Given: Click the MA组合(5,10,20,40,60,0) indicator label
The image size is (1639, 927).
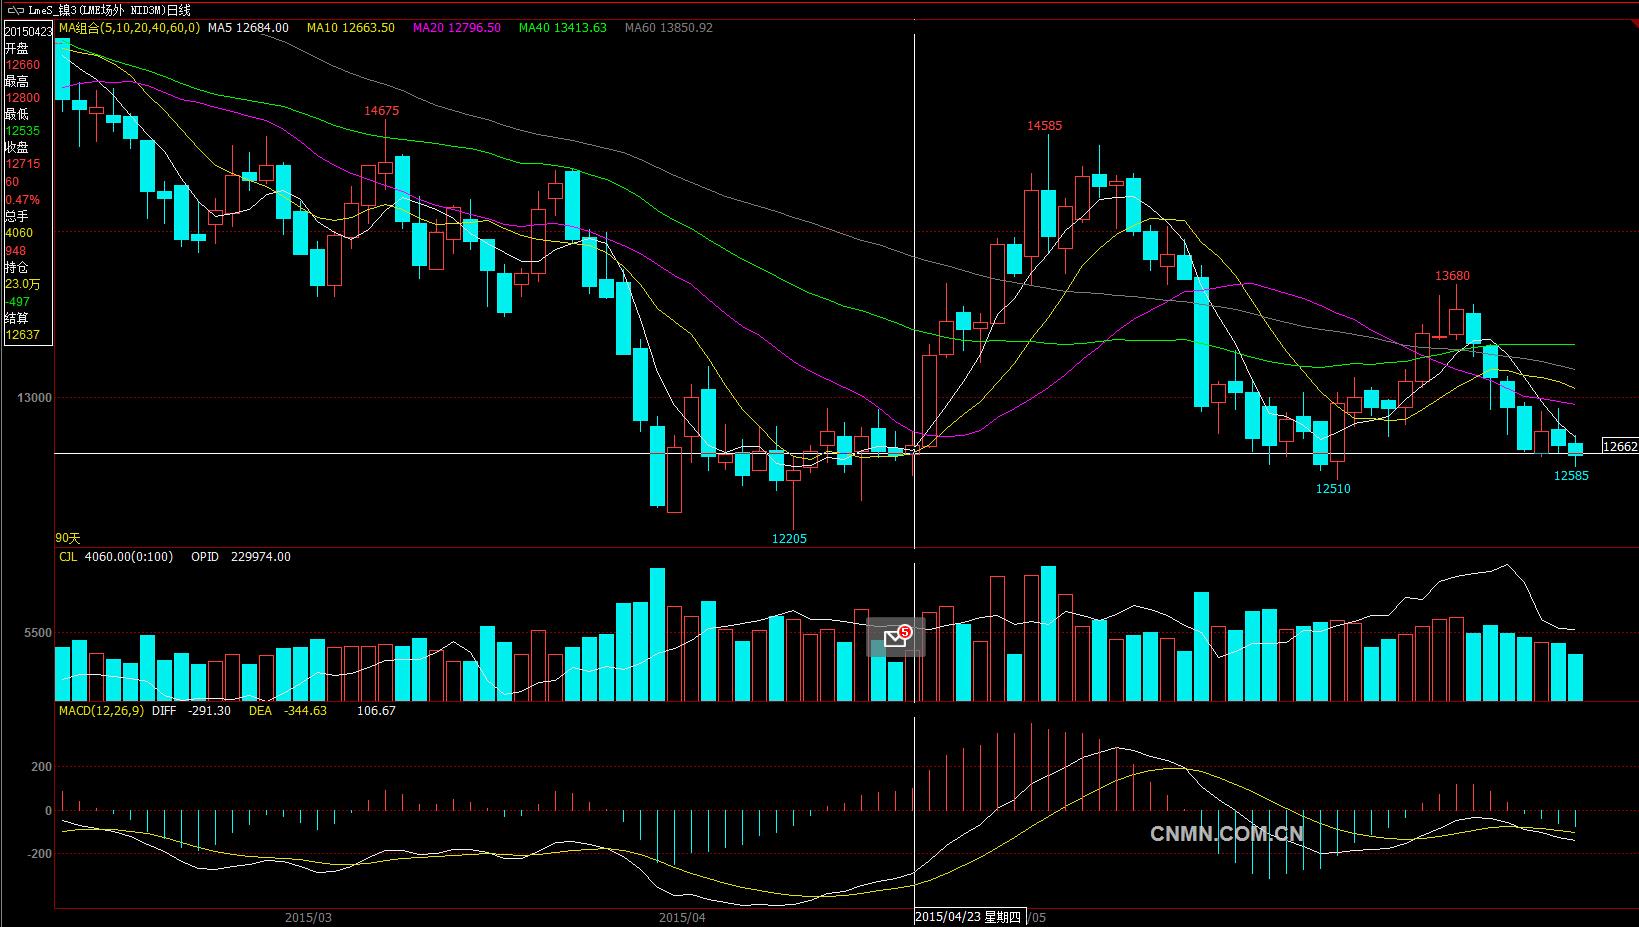Looking at the screenshot, I should (x=129, y=28).
